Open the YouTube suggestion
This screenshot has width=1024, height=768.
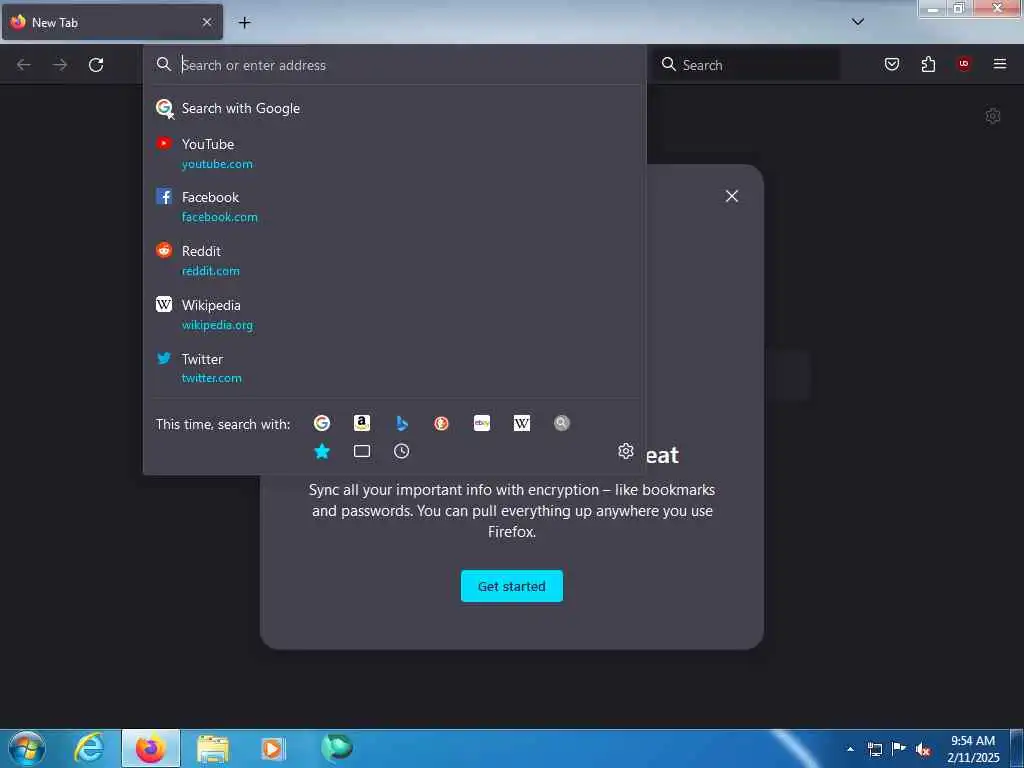coord(394,153)
